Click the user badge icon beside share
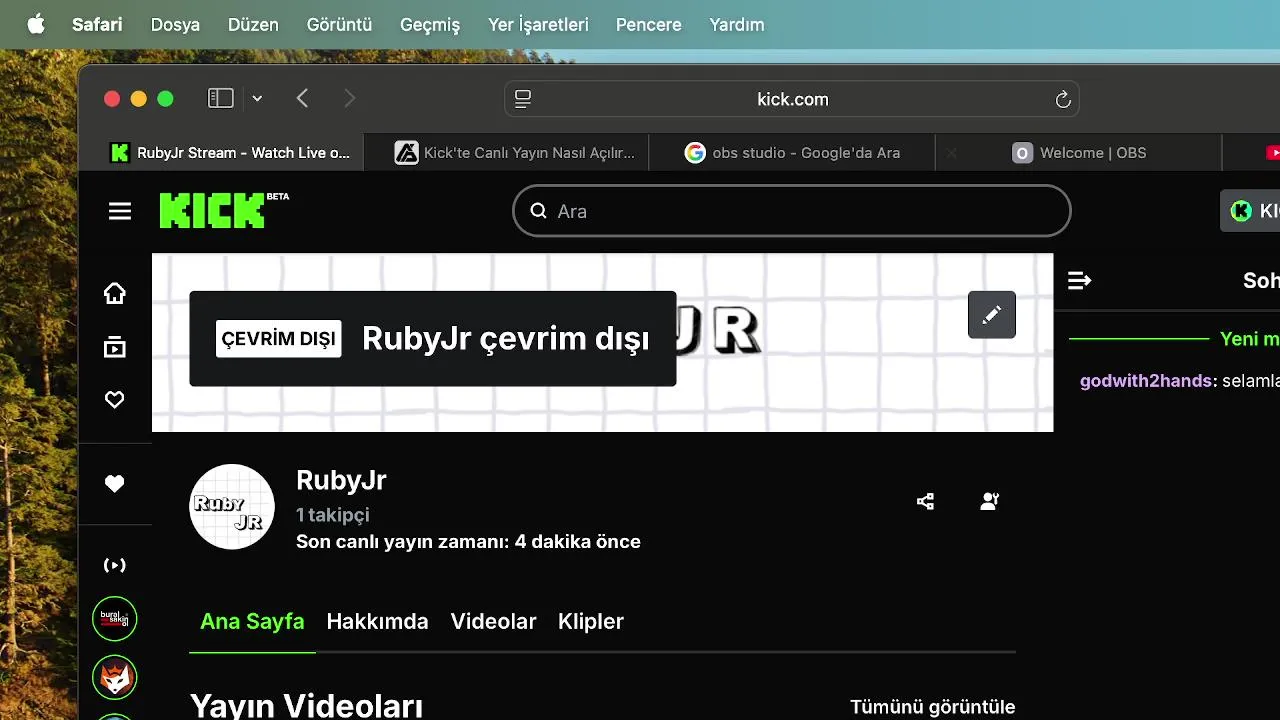 click(990, 502)
